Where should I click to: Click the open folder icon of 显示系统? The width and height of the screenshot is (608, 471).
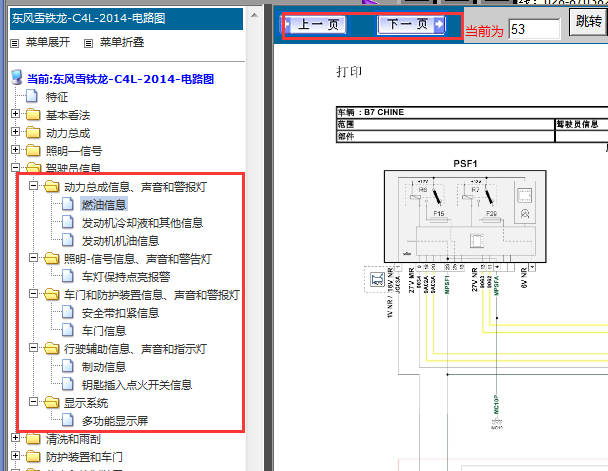click(52, 402)
